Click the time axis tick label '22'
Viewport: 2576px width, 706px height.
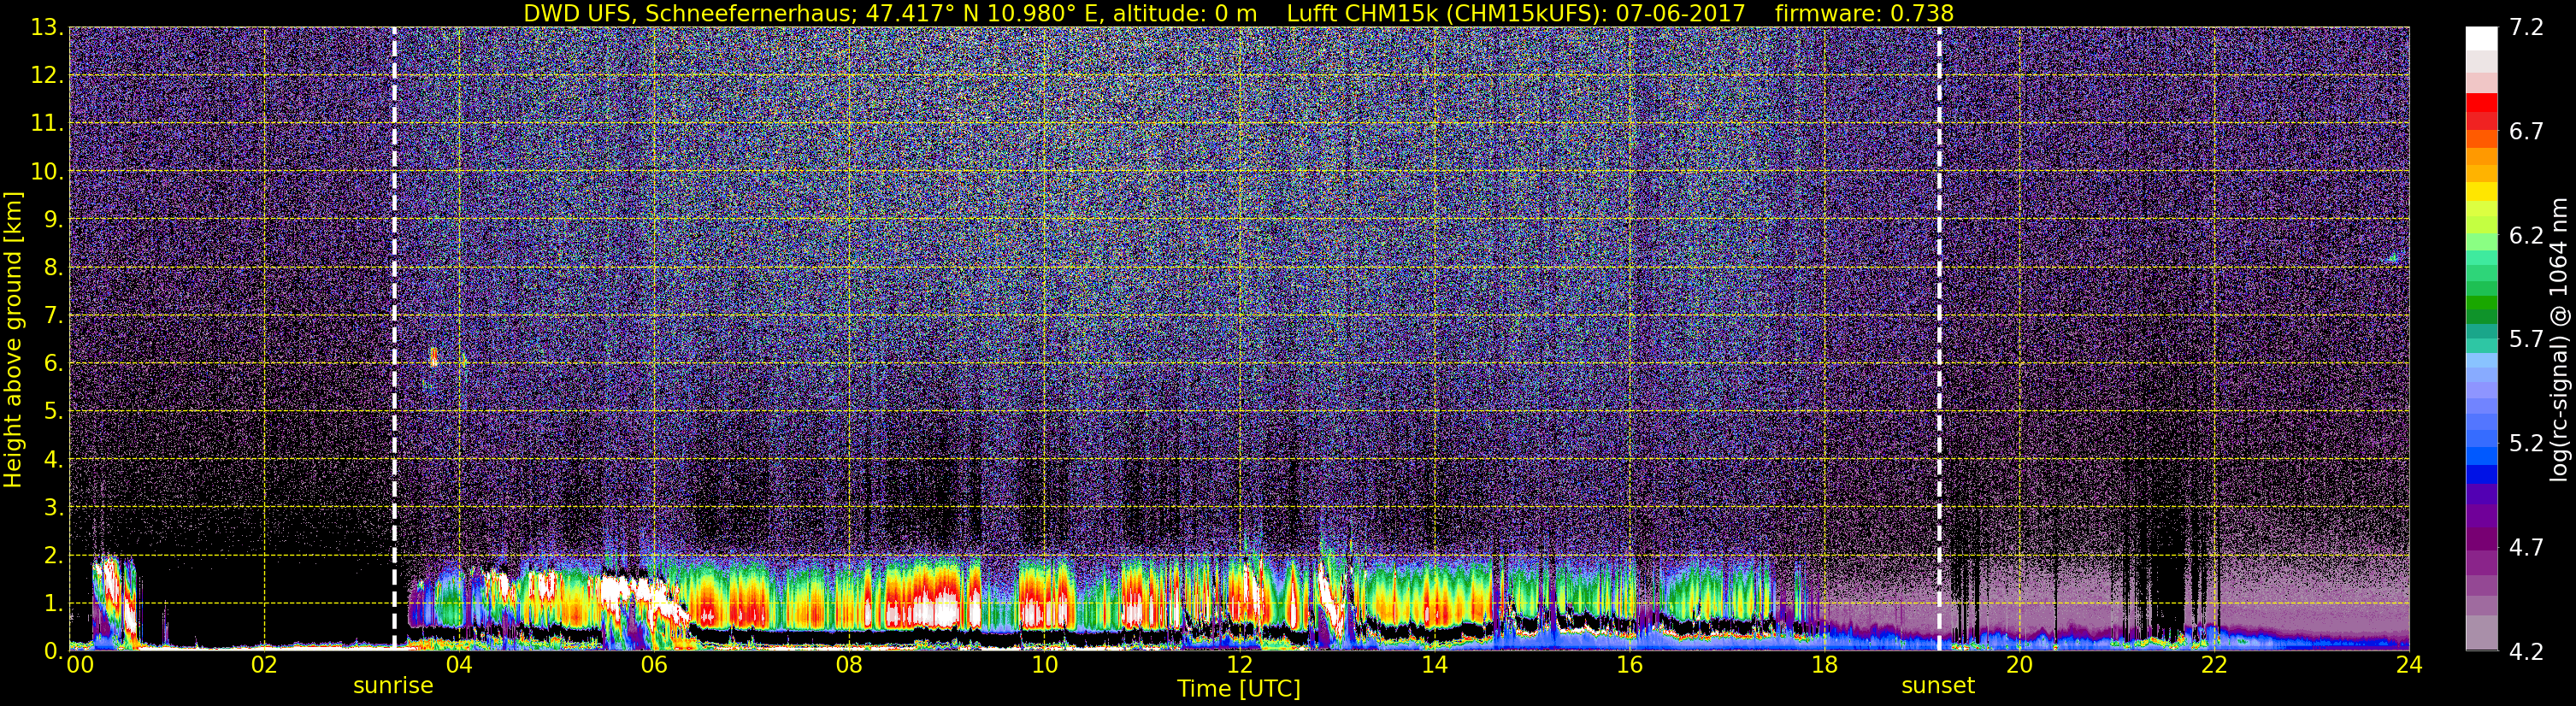coord(2214,665)
